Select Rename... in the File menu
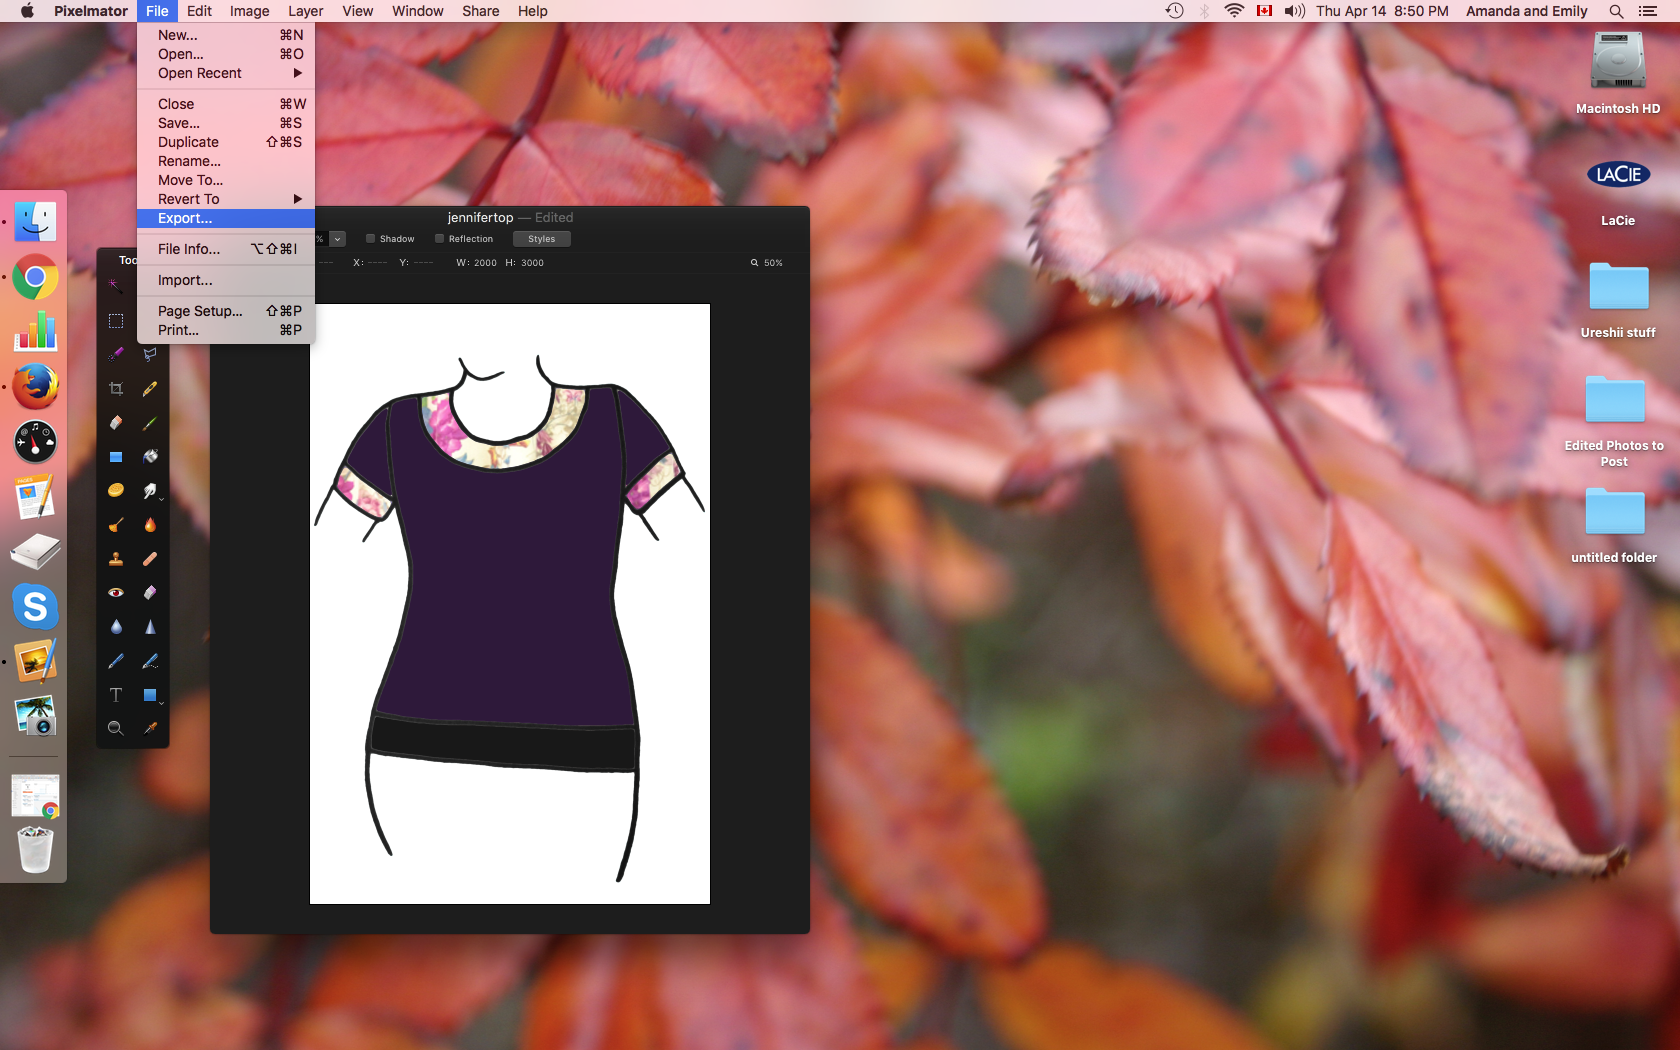 click(x=226, y=161)
